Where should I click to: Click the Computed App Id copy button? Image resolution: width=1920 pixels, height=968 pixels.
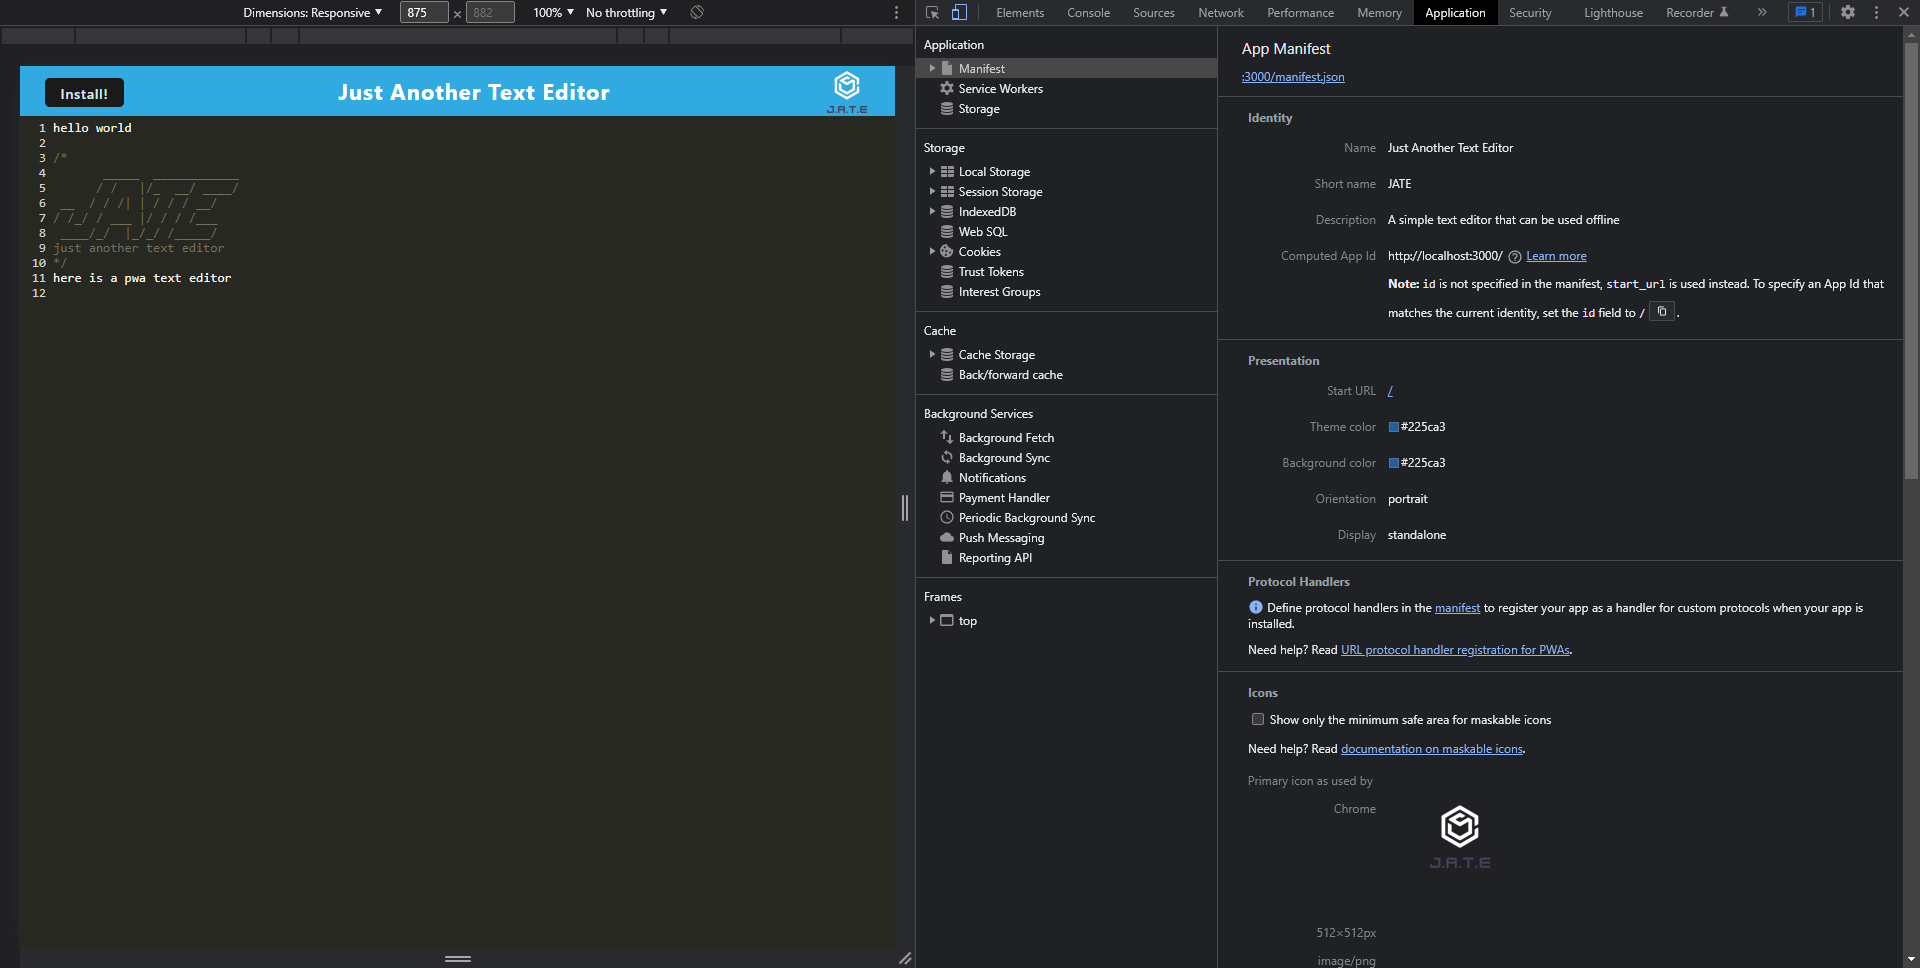(1662, 311)
